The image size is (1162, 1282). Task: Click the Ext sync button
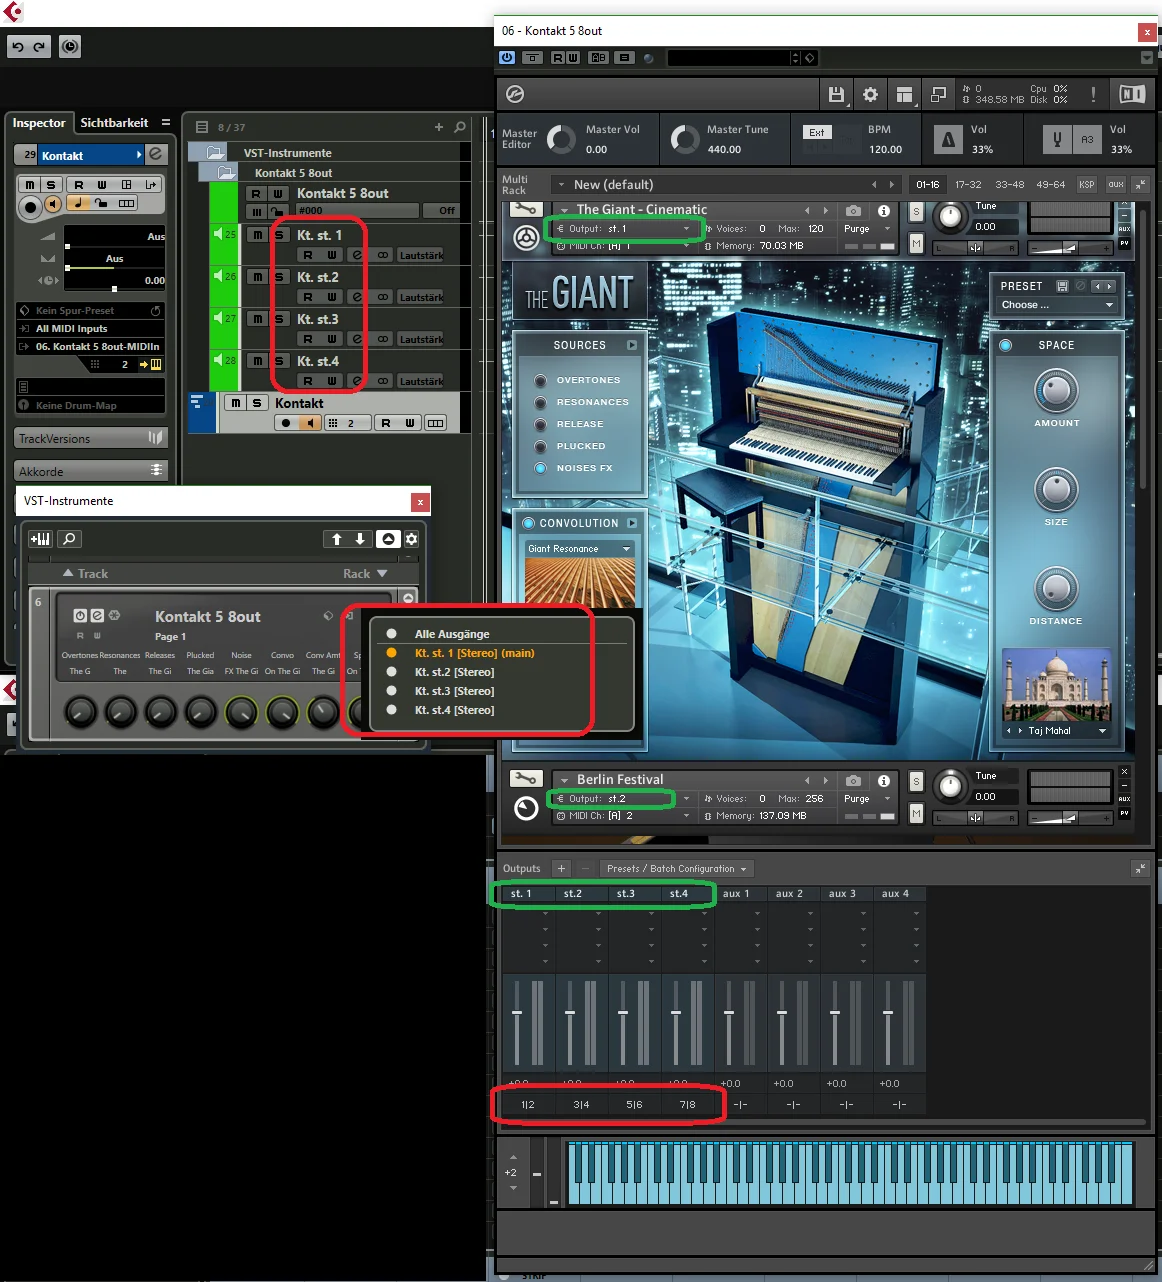(x=817, y=133)
